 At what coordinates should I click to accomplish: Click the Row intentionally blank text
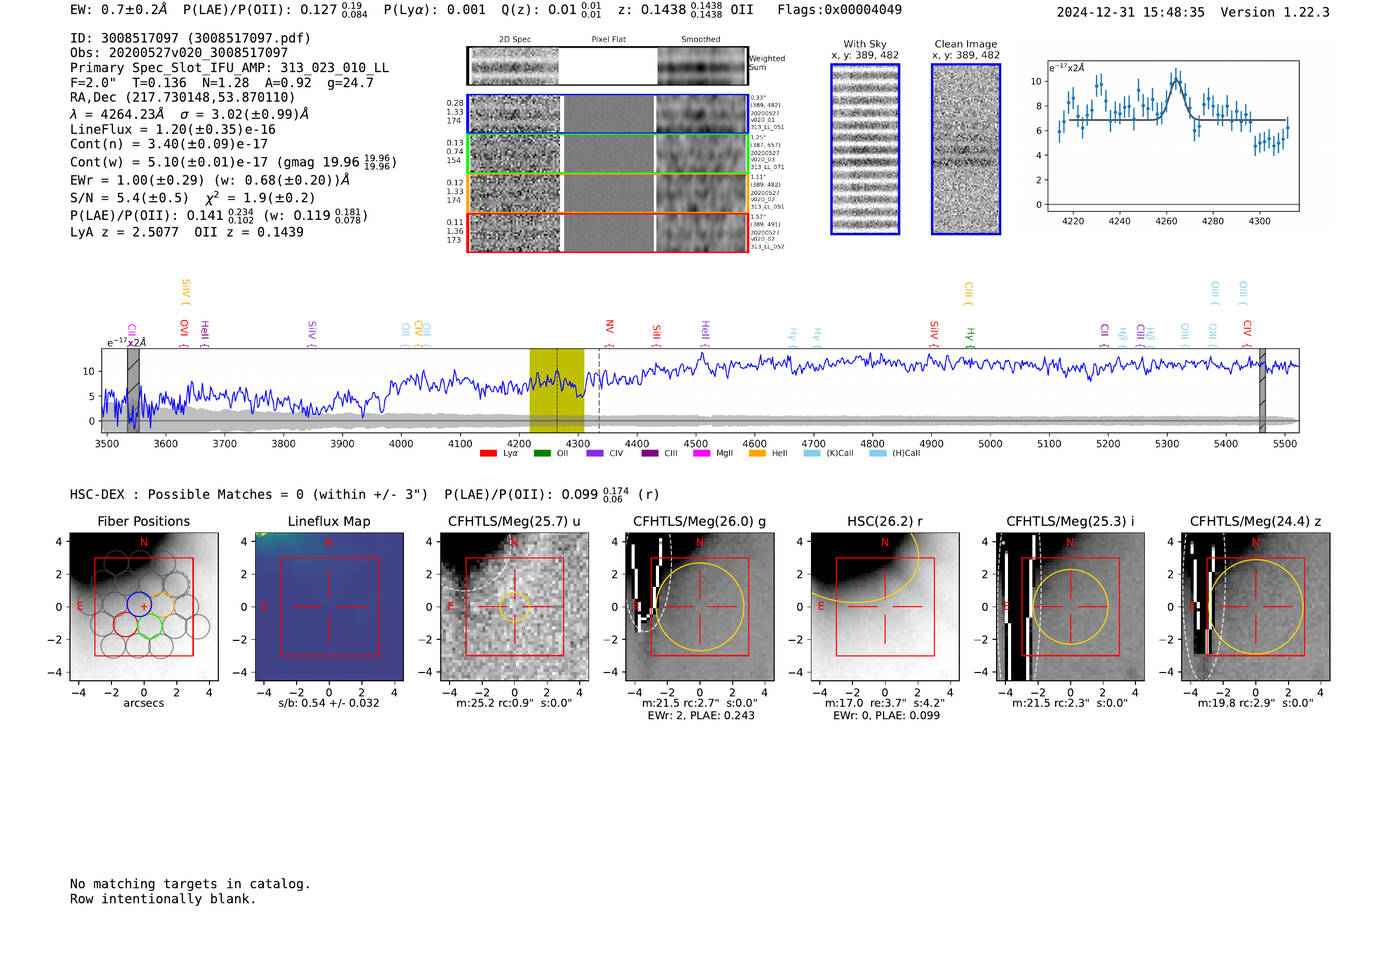point(163,899)
